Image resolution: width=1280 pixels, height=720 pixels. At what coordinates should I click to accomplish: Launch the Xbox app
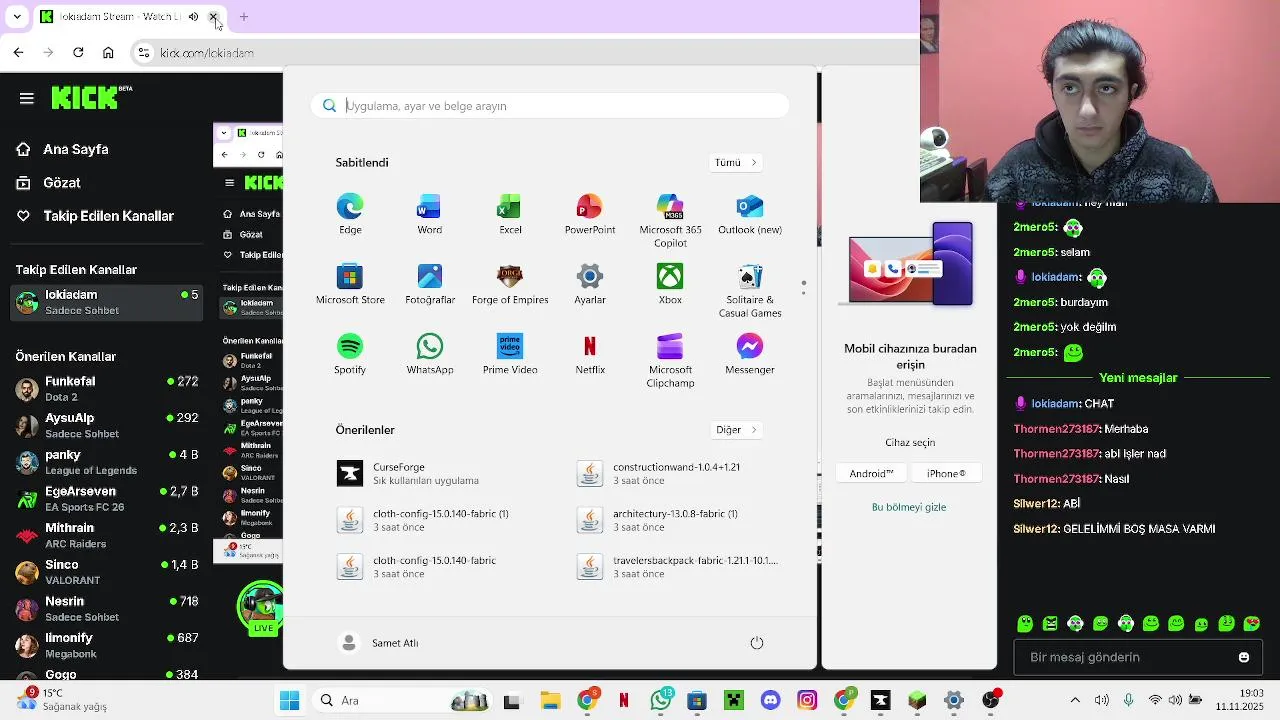pyautogui.click(x=670, y=284)
